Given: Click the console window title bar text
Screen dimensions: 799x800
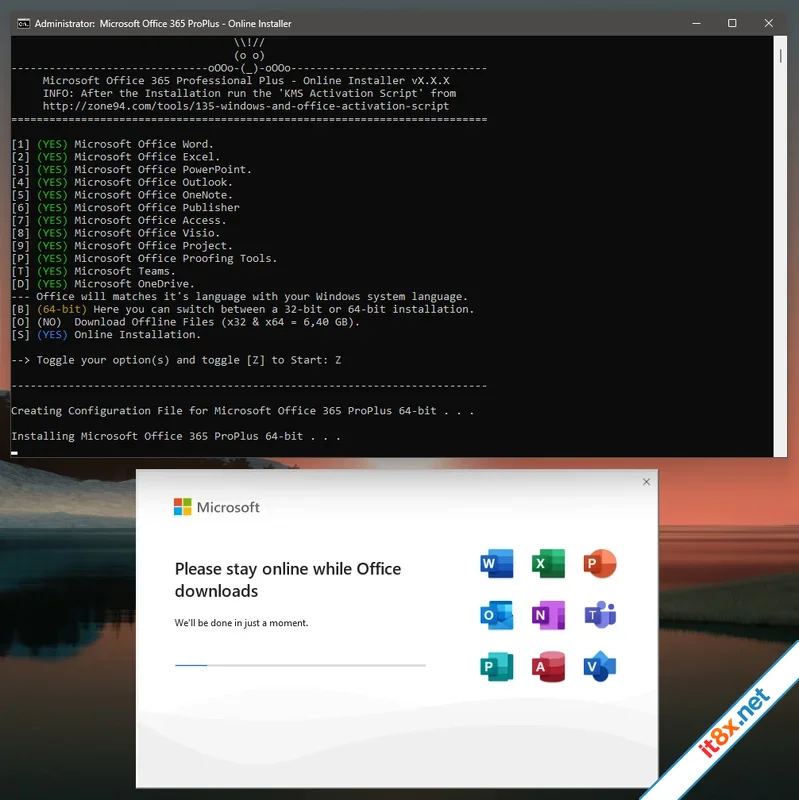Looking at the screenshot, I should [163, 23].
